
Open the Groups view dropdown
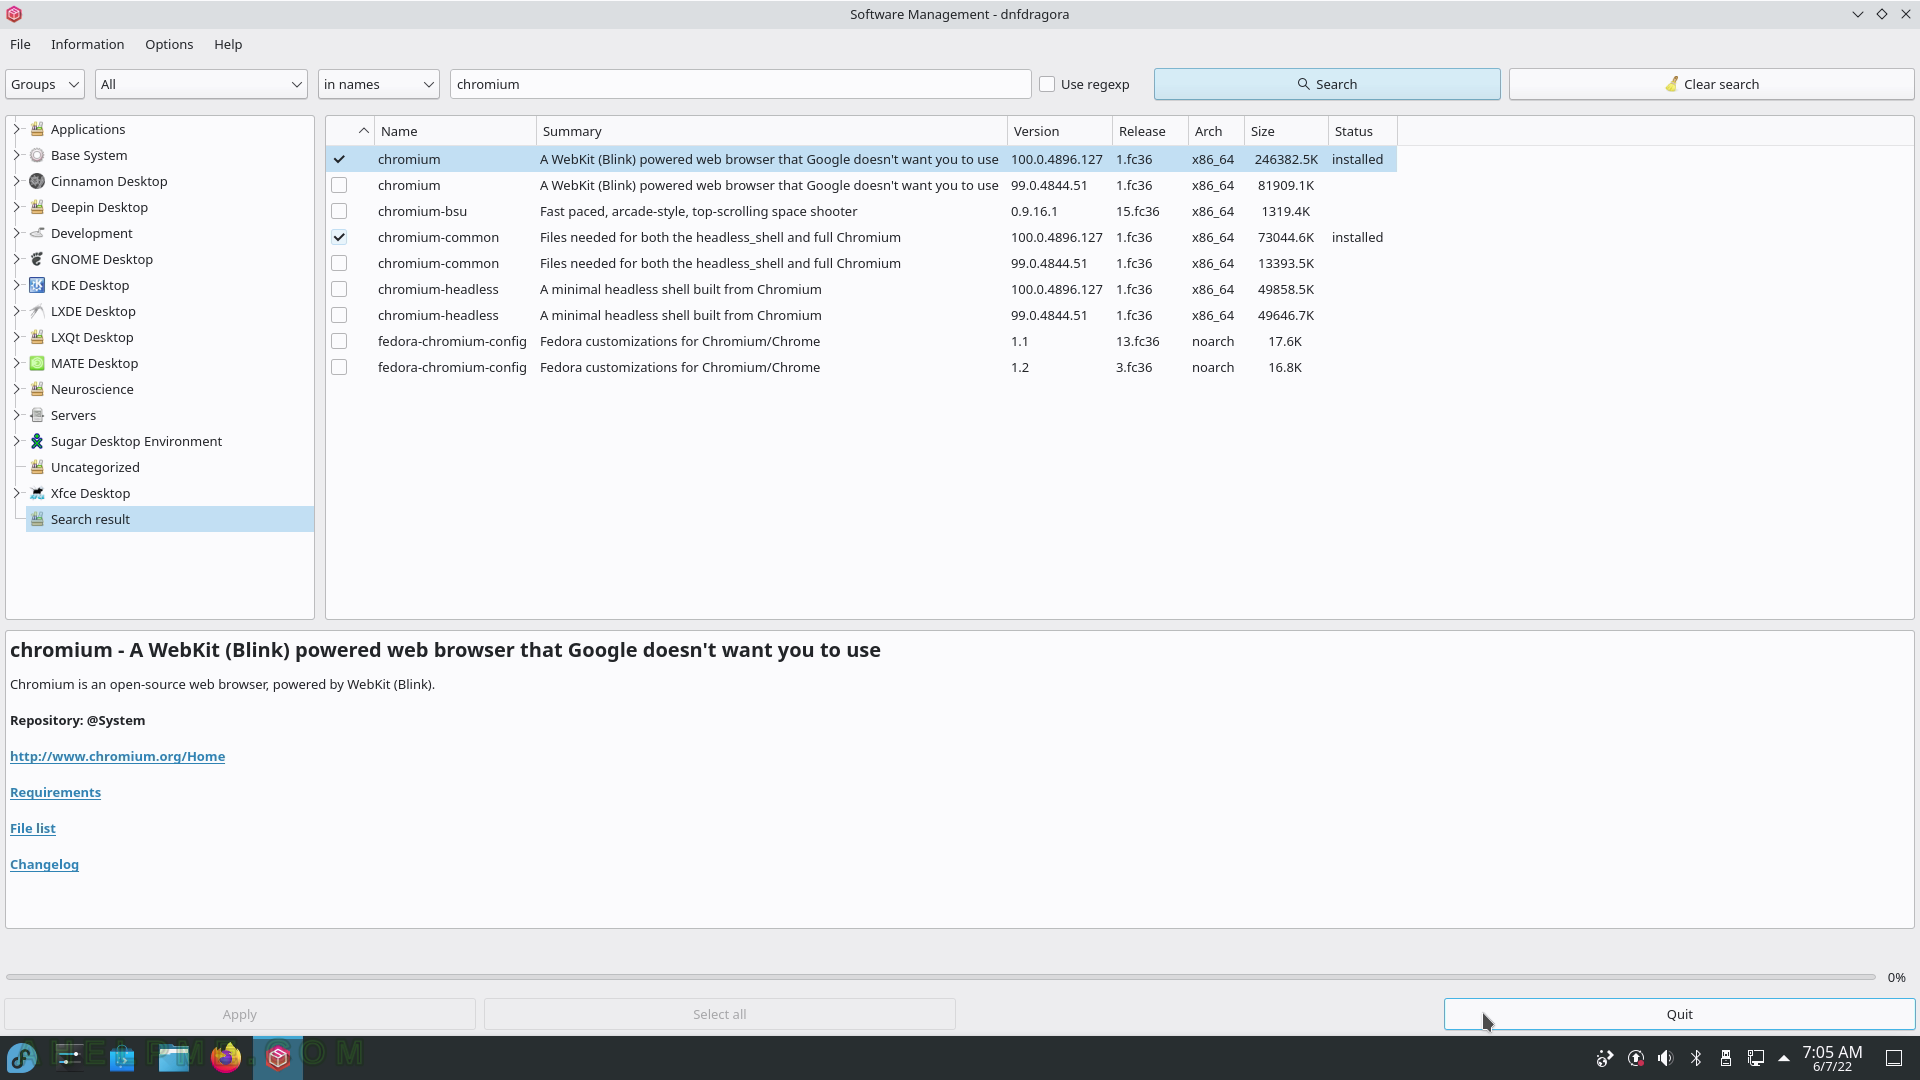tap(45, 84)
